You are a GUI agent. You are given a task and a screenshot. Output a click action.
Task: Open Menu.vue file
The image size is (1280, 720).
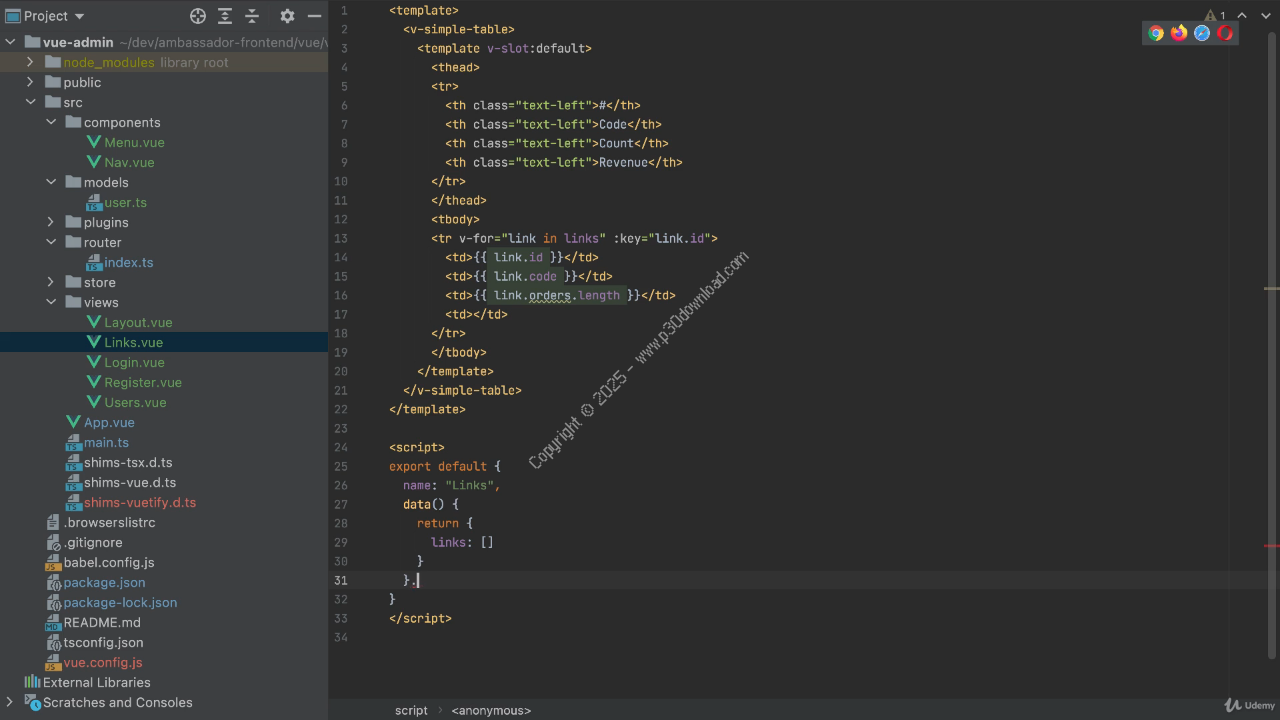click(134, 142)
